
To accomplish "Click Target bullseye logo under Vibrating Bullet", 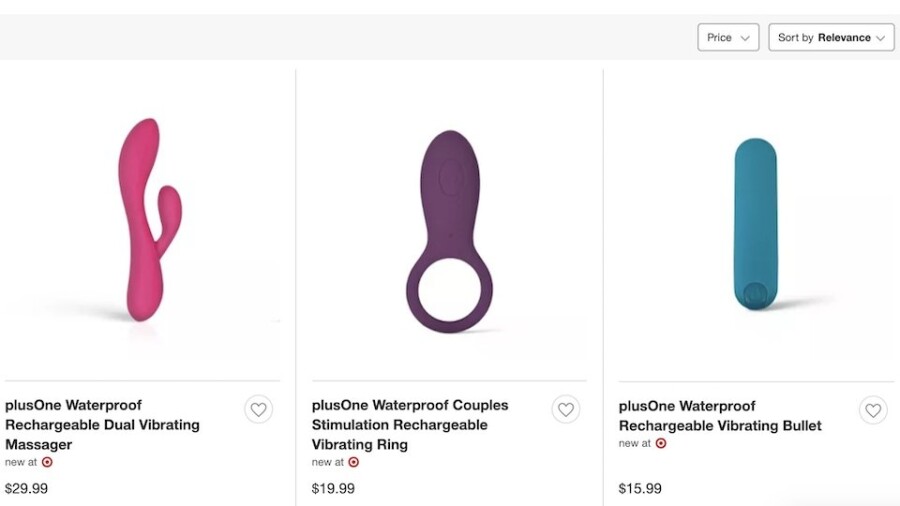I will click(x=660, y=443).
